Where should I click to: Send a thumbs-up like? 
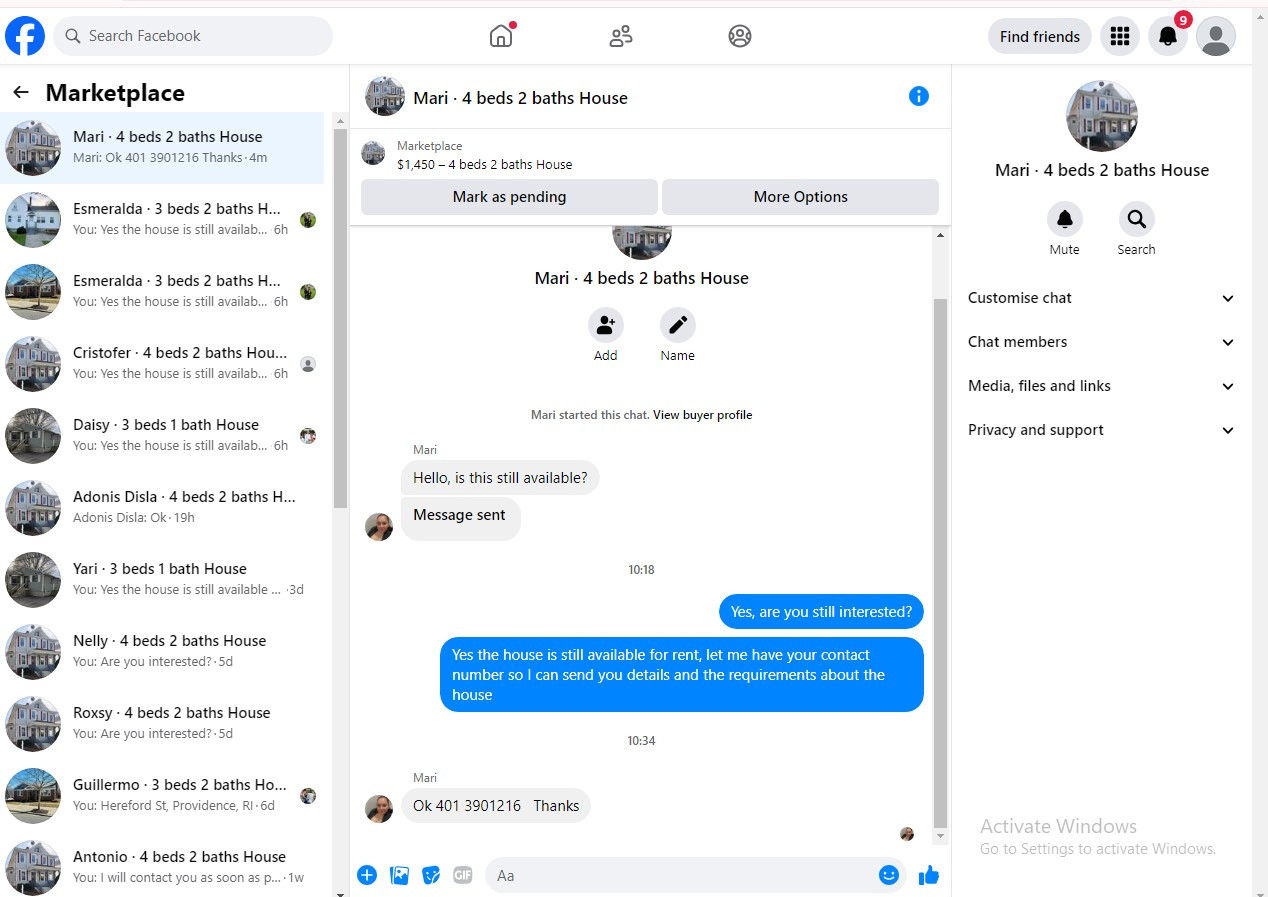(x=929, y=875)
